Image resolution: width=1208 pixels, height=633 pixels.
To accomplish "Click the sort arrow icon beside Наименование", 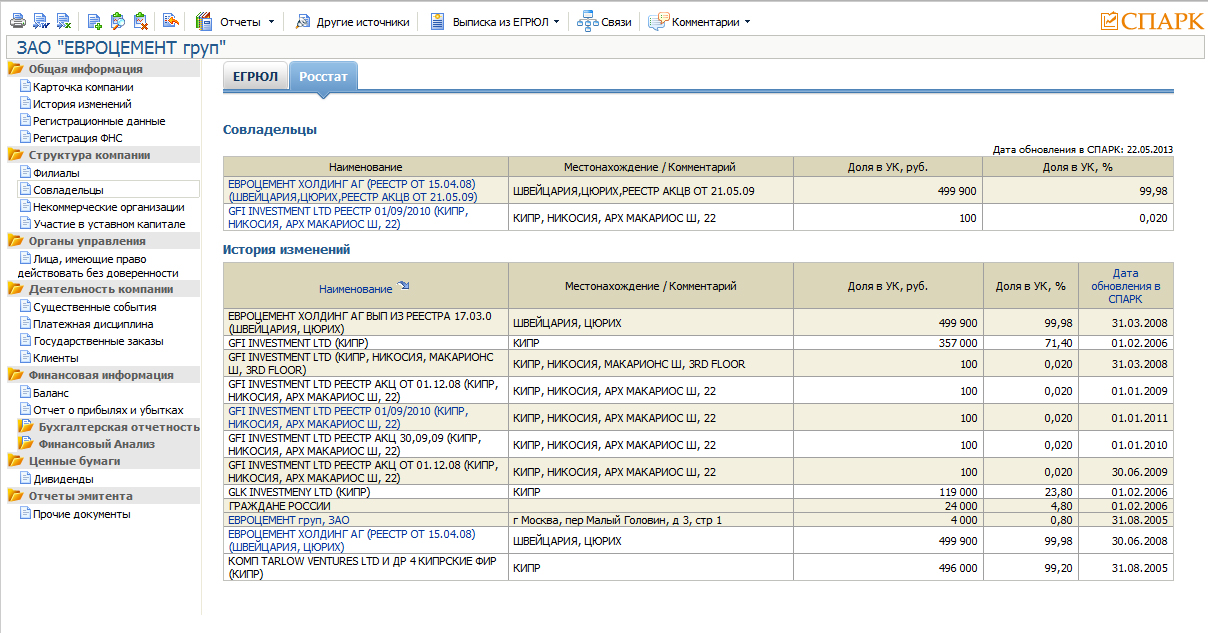I will pyautogui.click(x=403, y=286).
